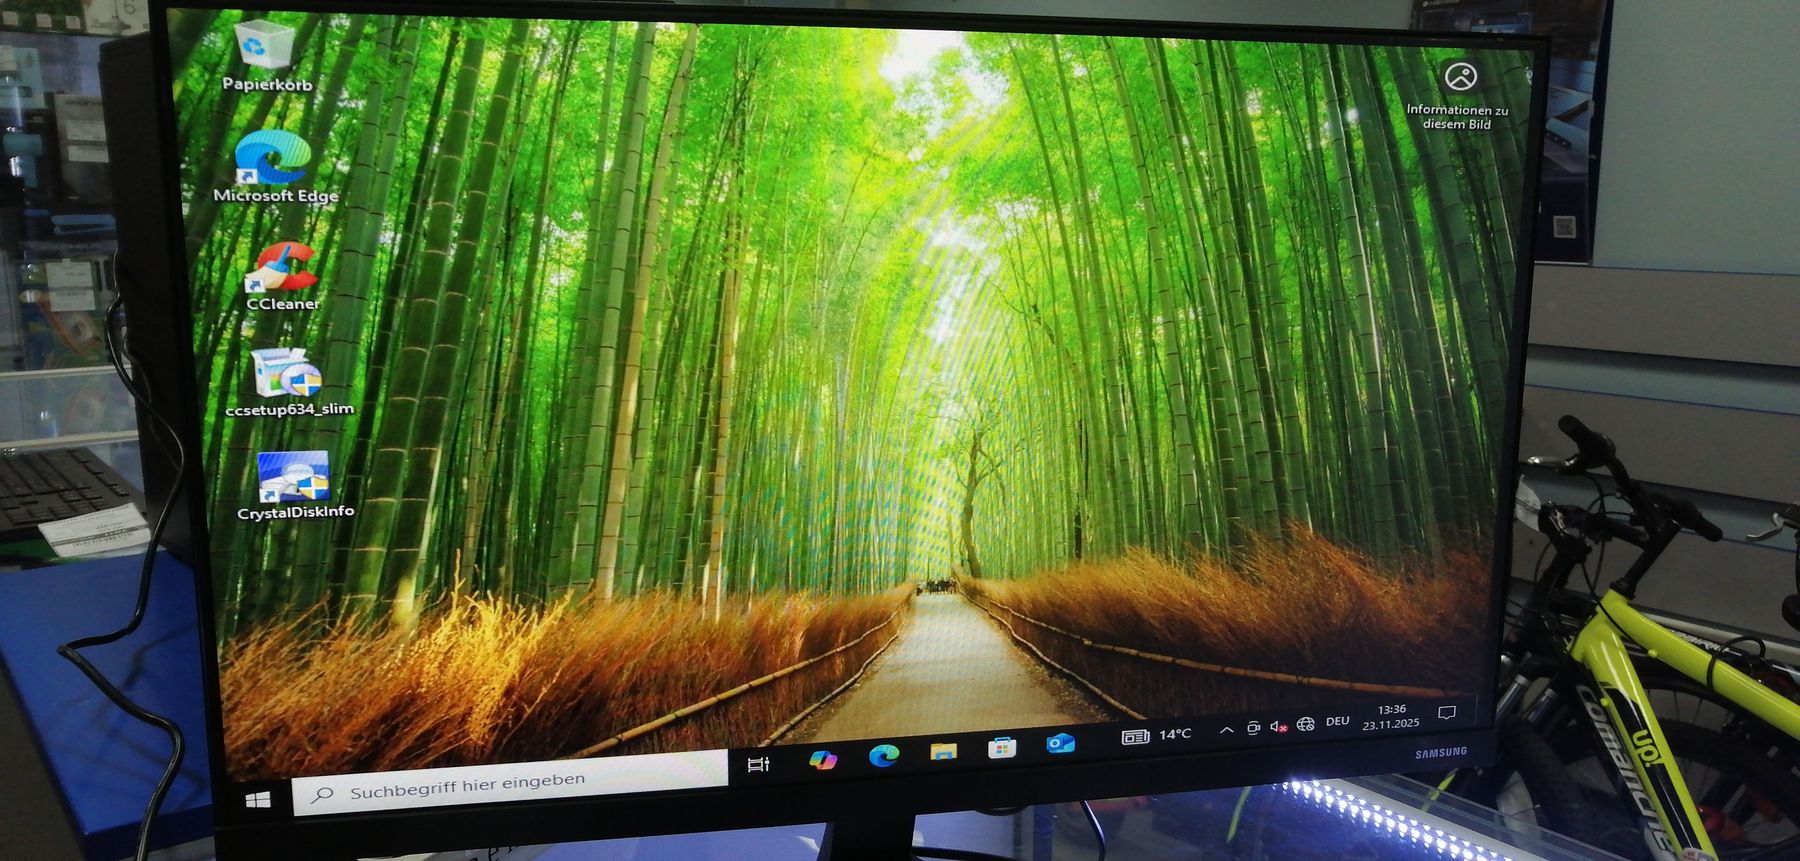Open the Windows Start menu button
Screen dimensions: 1800x861
tap(258, 800)
